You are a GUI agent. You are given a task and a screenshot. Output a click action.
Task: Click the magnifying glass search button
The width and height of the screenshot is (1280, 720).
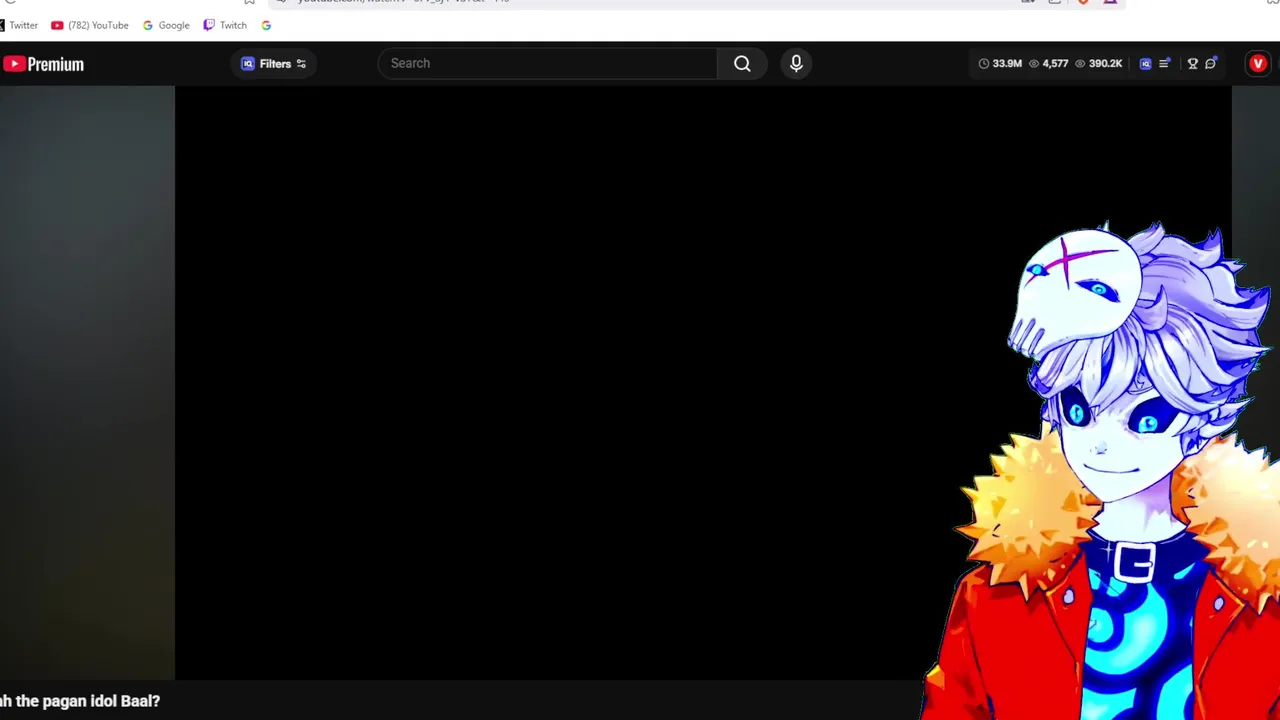742,63
